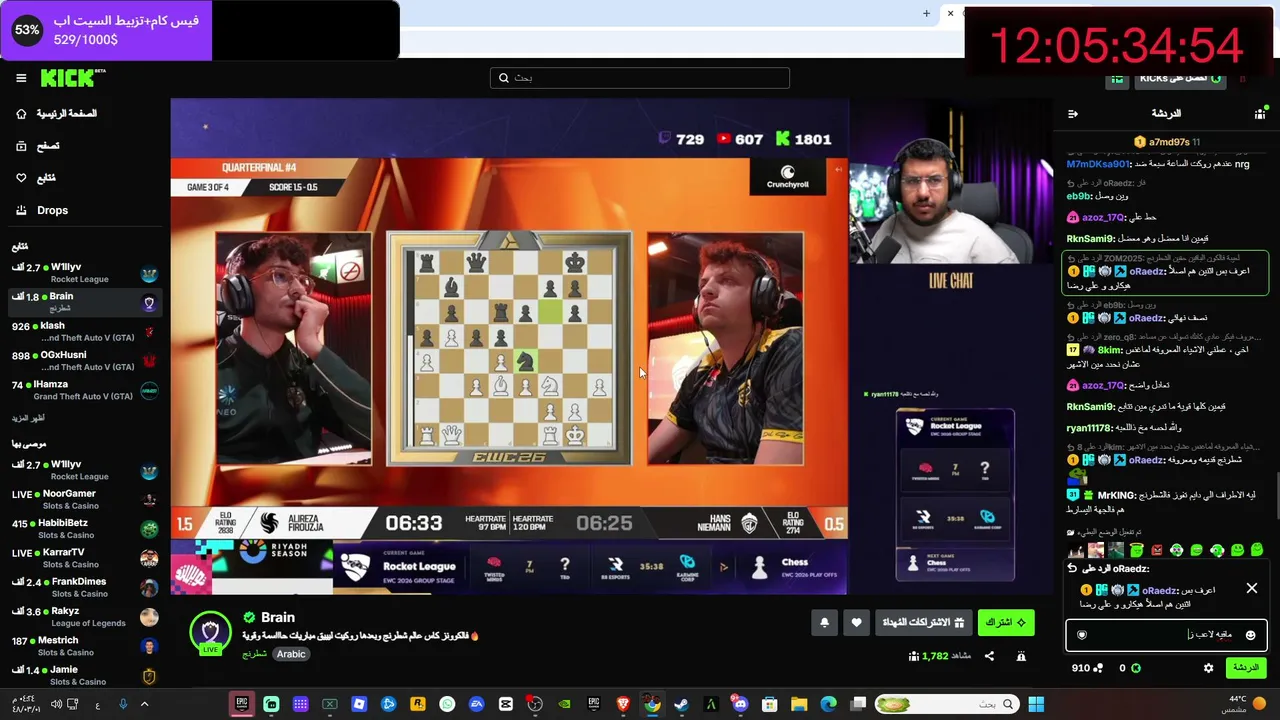Open Microsoft Edge from taskbar
Image resolution: width=1280 pixels, height=720 pixels.
828,704
